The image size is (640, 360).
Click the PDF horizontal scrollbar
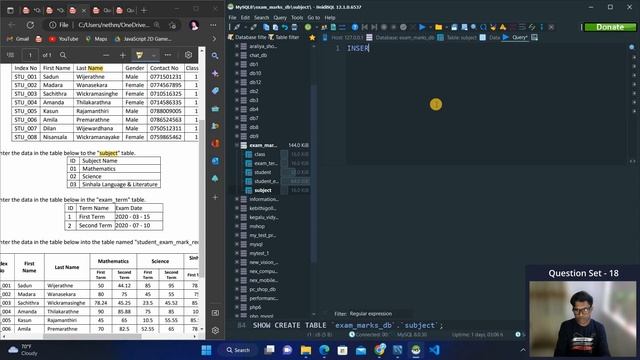[x=92, y=337]
